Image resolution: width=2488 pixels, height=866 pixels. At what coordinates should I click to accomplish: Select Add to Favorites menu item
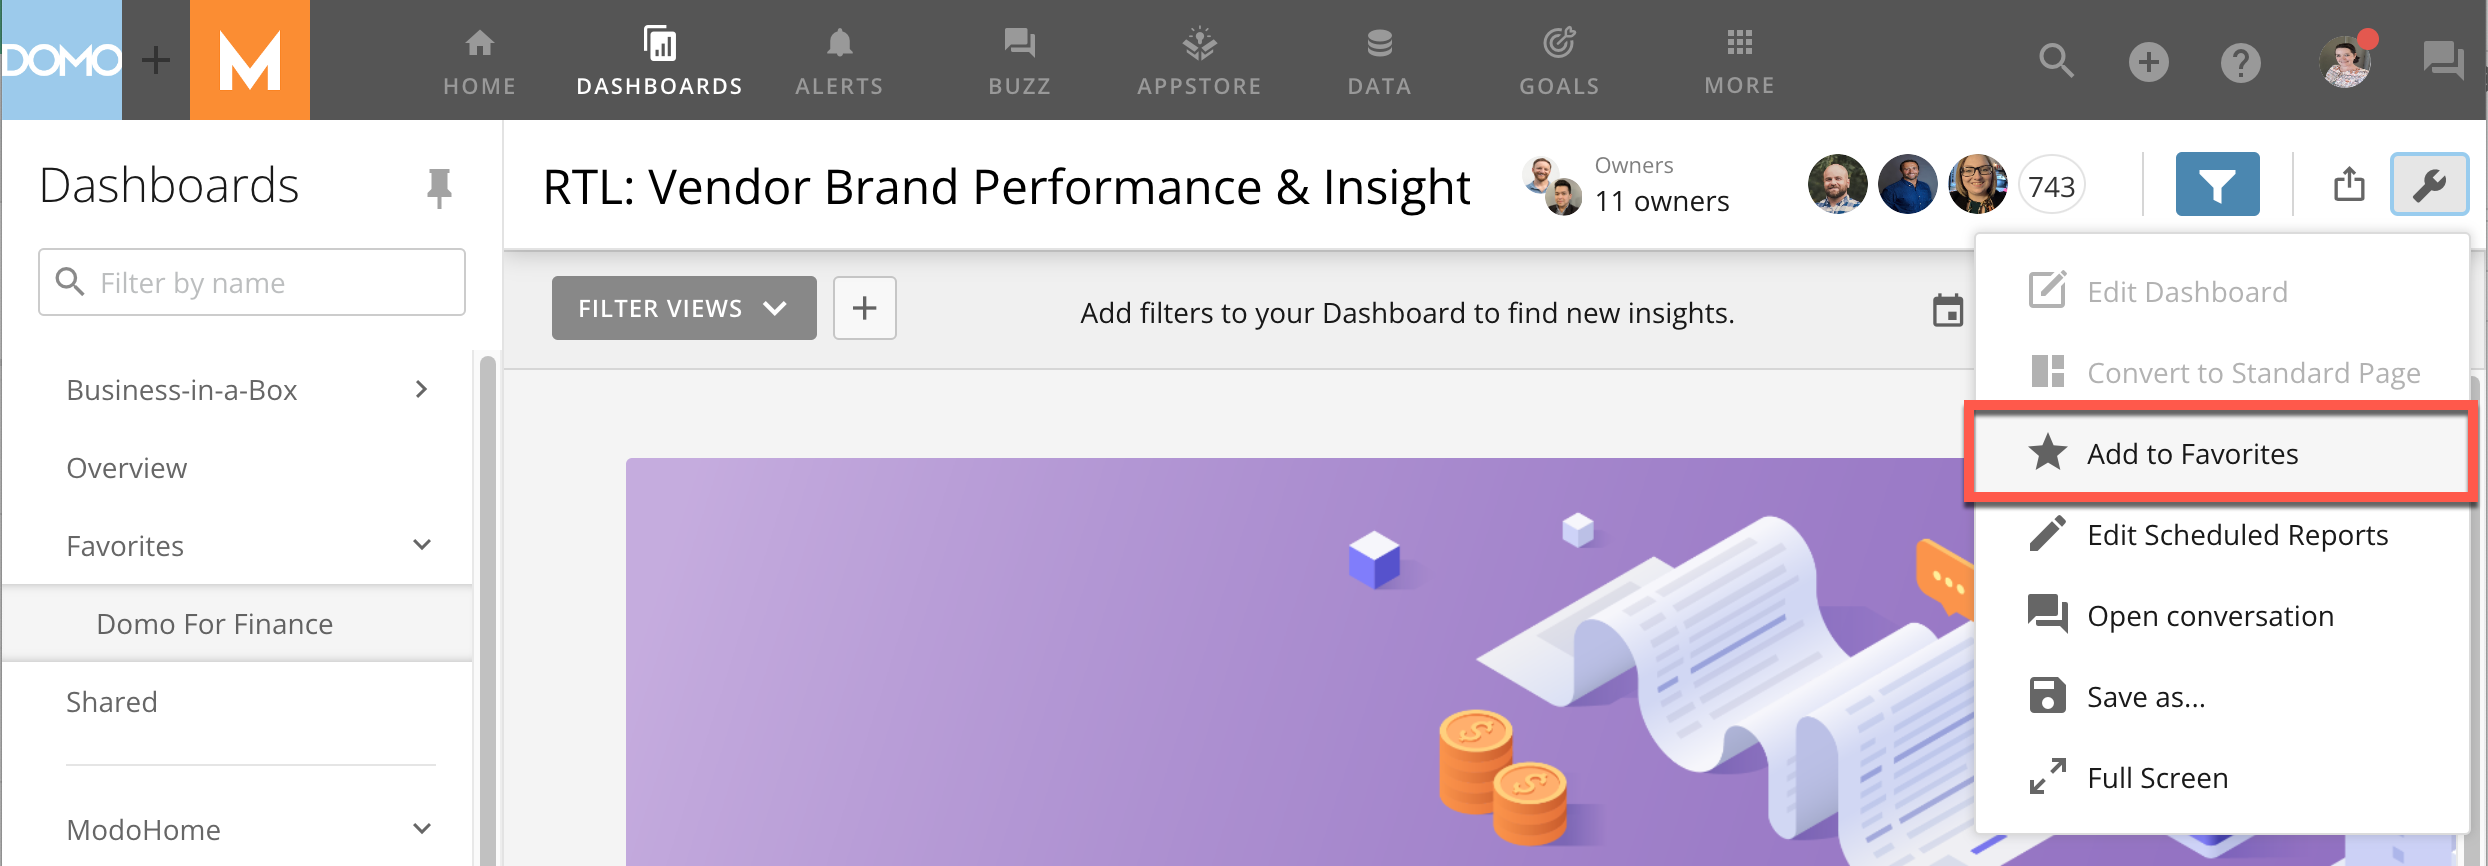[x=2191, y=453]
